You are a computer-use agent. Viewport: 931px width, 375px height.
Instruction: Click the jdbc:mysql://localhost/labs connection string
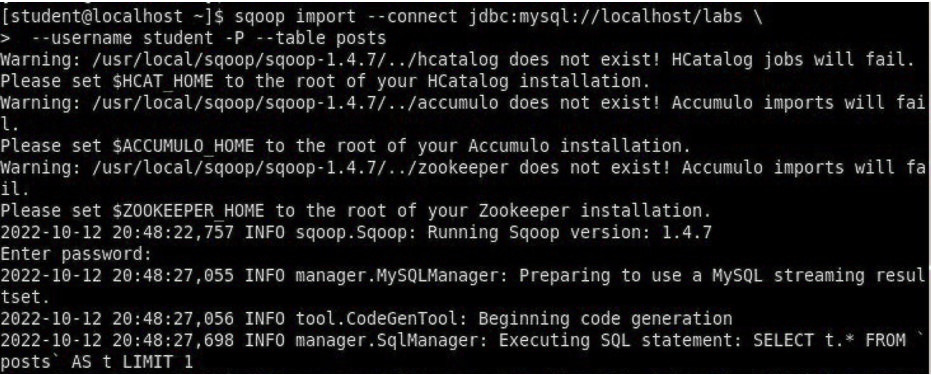[x=601, y=16]
